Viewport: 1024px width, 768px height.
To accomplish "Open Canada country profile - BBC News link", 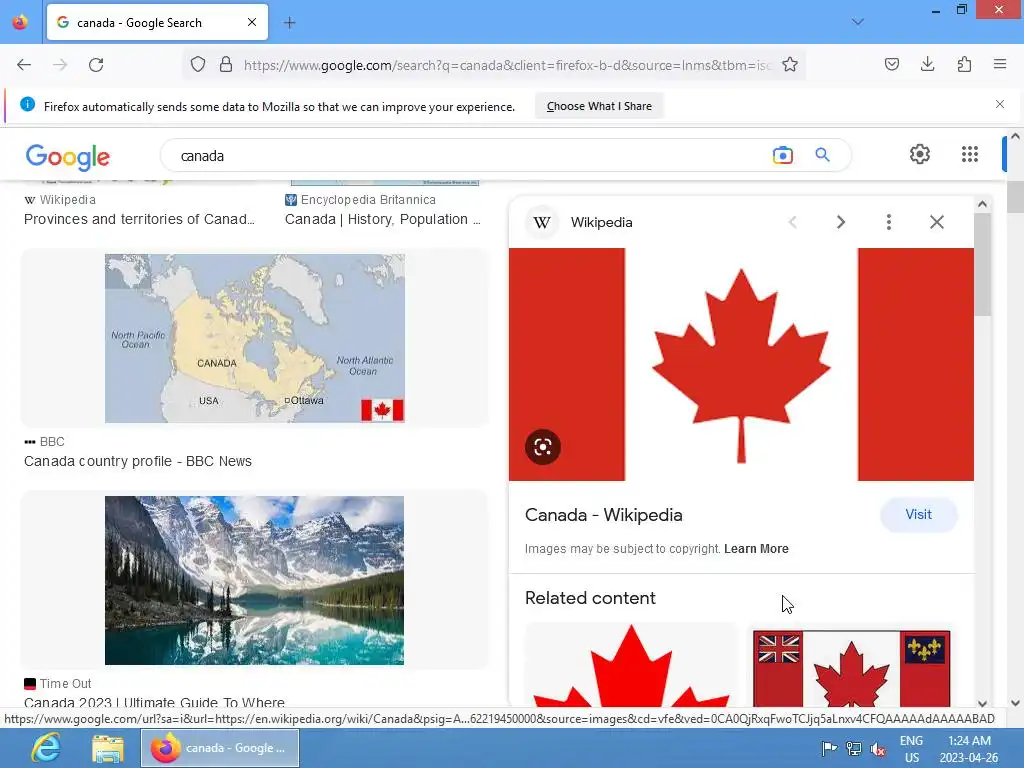I will (138, 461).
